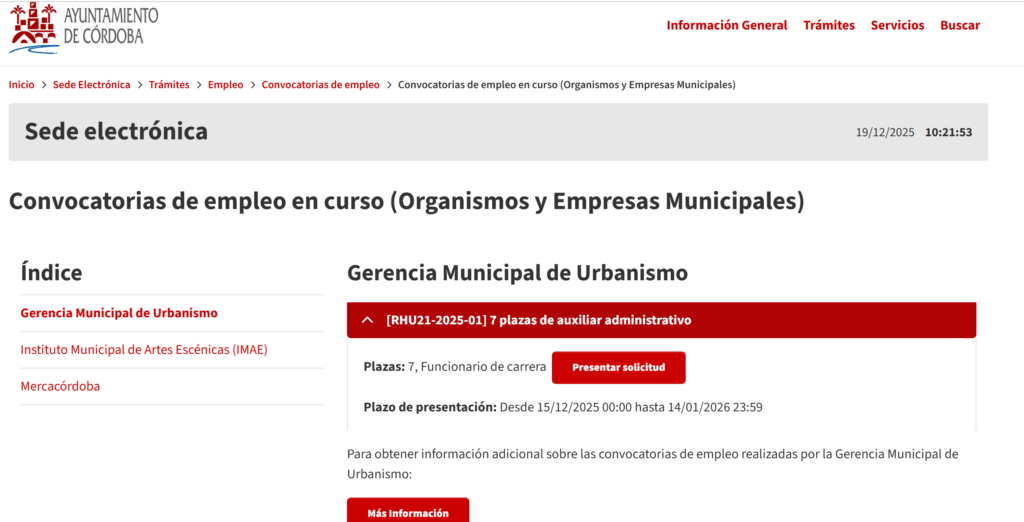Click the clock time 10:21:53
This screenshot has width=1024, height=522.
[948, 132]
